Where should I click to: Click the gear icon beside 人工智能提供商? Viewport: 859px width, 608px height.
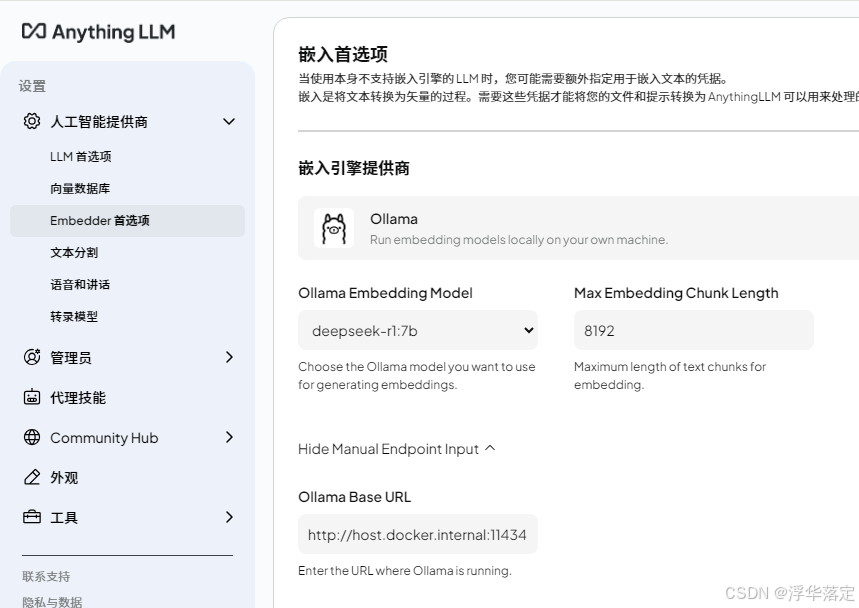pyautogui.click(x=32, y=121)
